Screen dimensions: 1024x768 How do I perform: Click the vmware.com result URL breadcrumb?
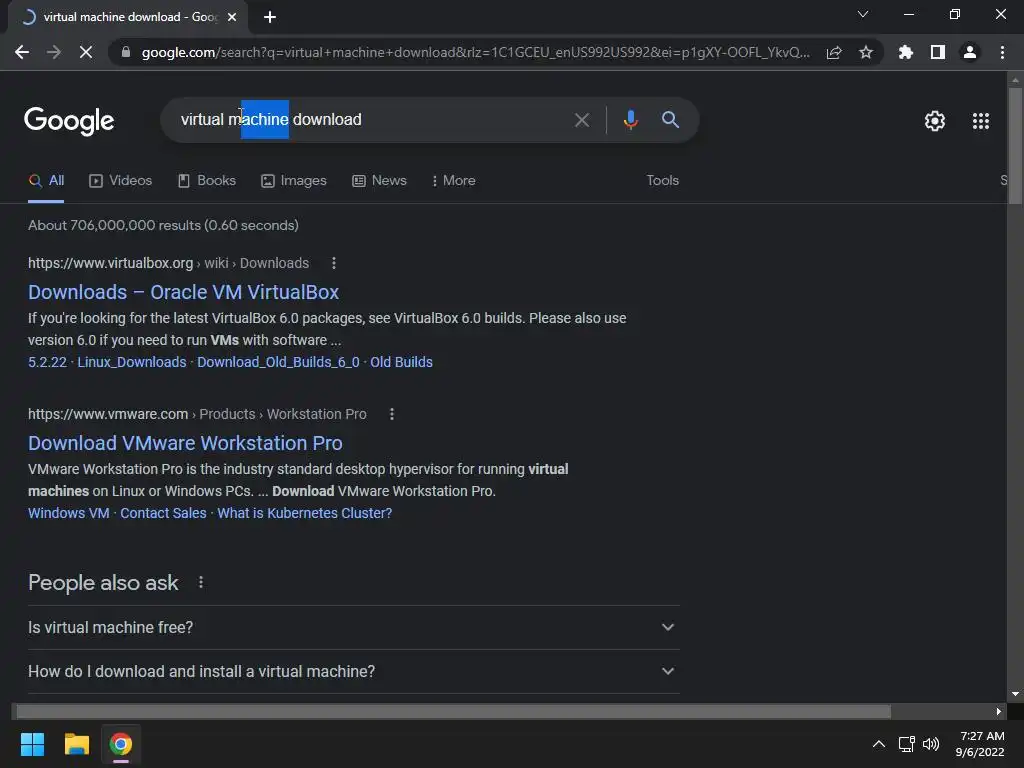click(x=197, y=414)
